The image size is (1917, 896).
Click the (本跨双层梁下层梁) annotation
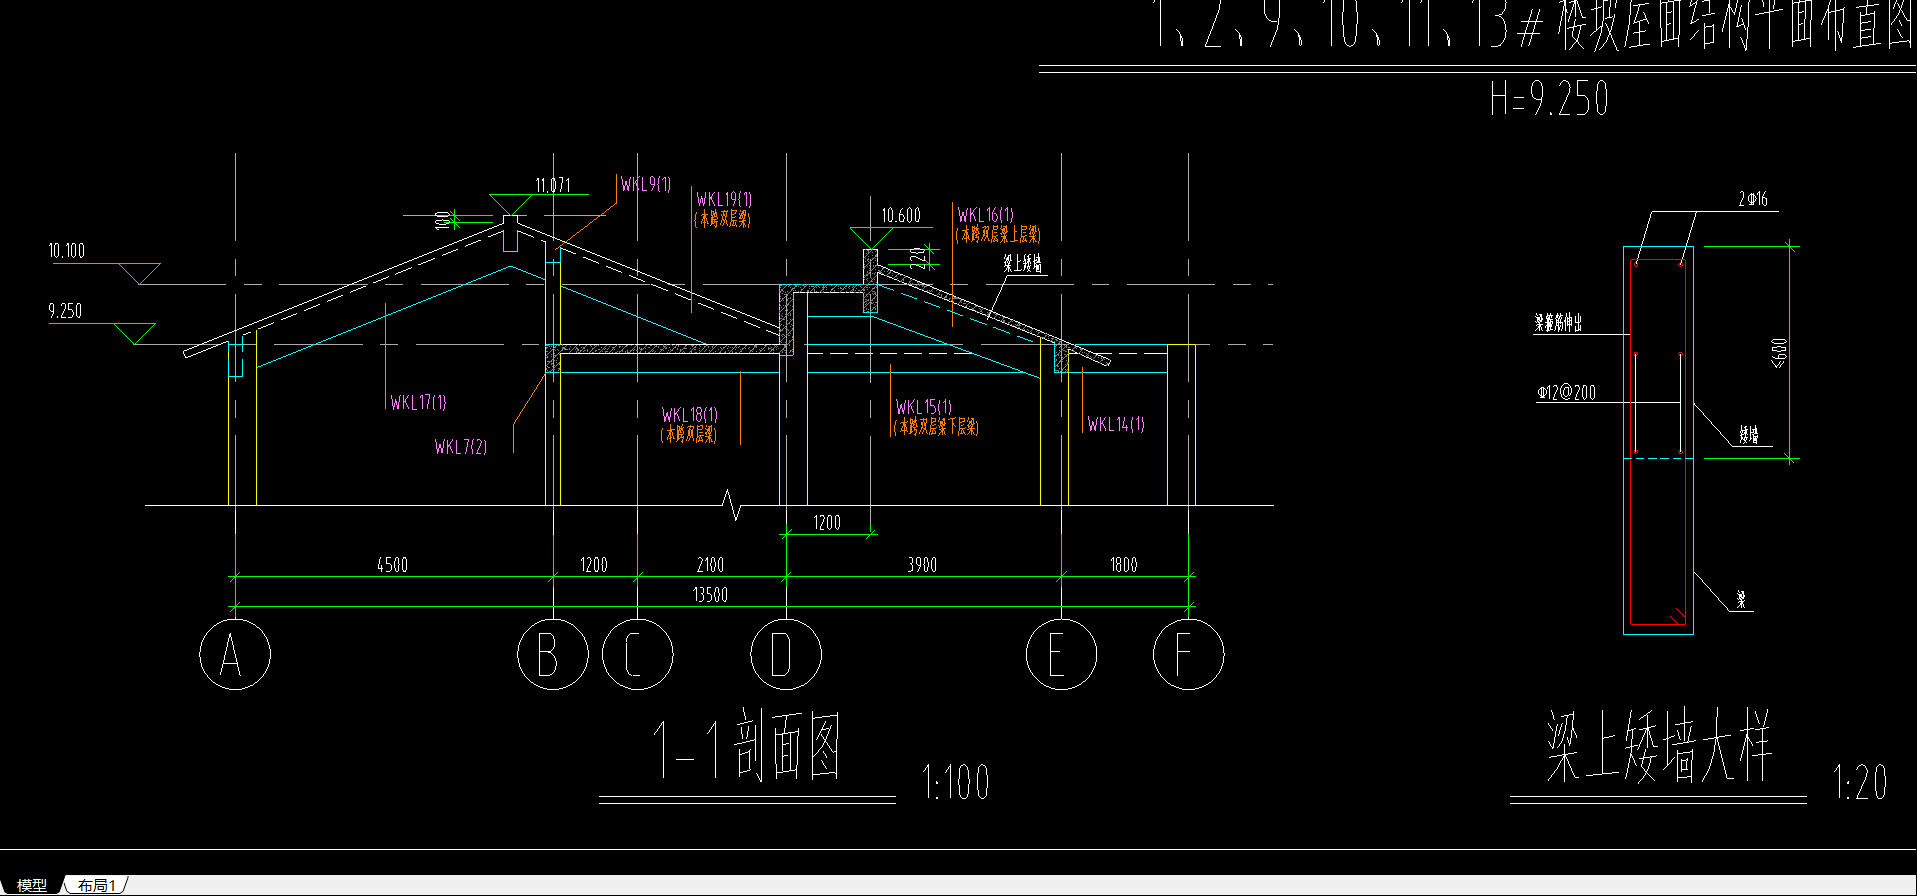pos(936,427)
